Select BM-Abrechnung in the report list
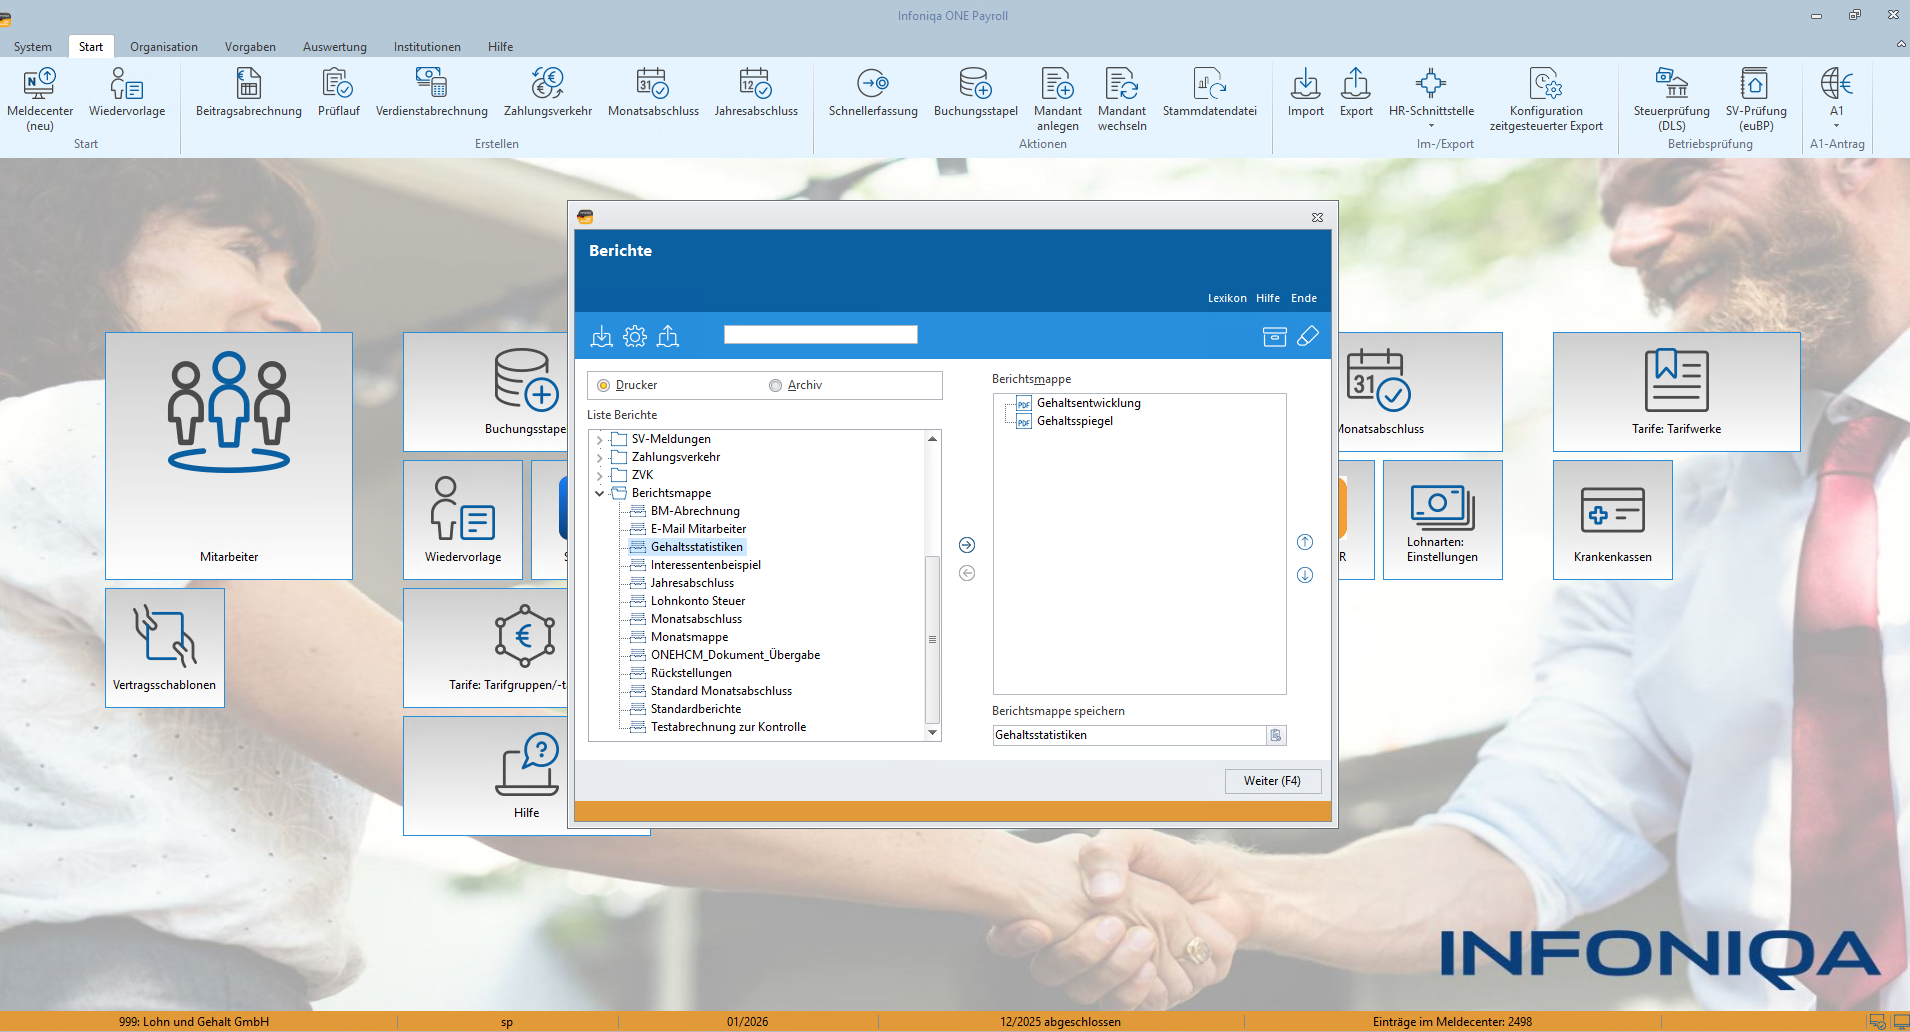Screen dimensions: 1910x1032 point(695,511)
